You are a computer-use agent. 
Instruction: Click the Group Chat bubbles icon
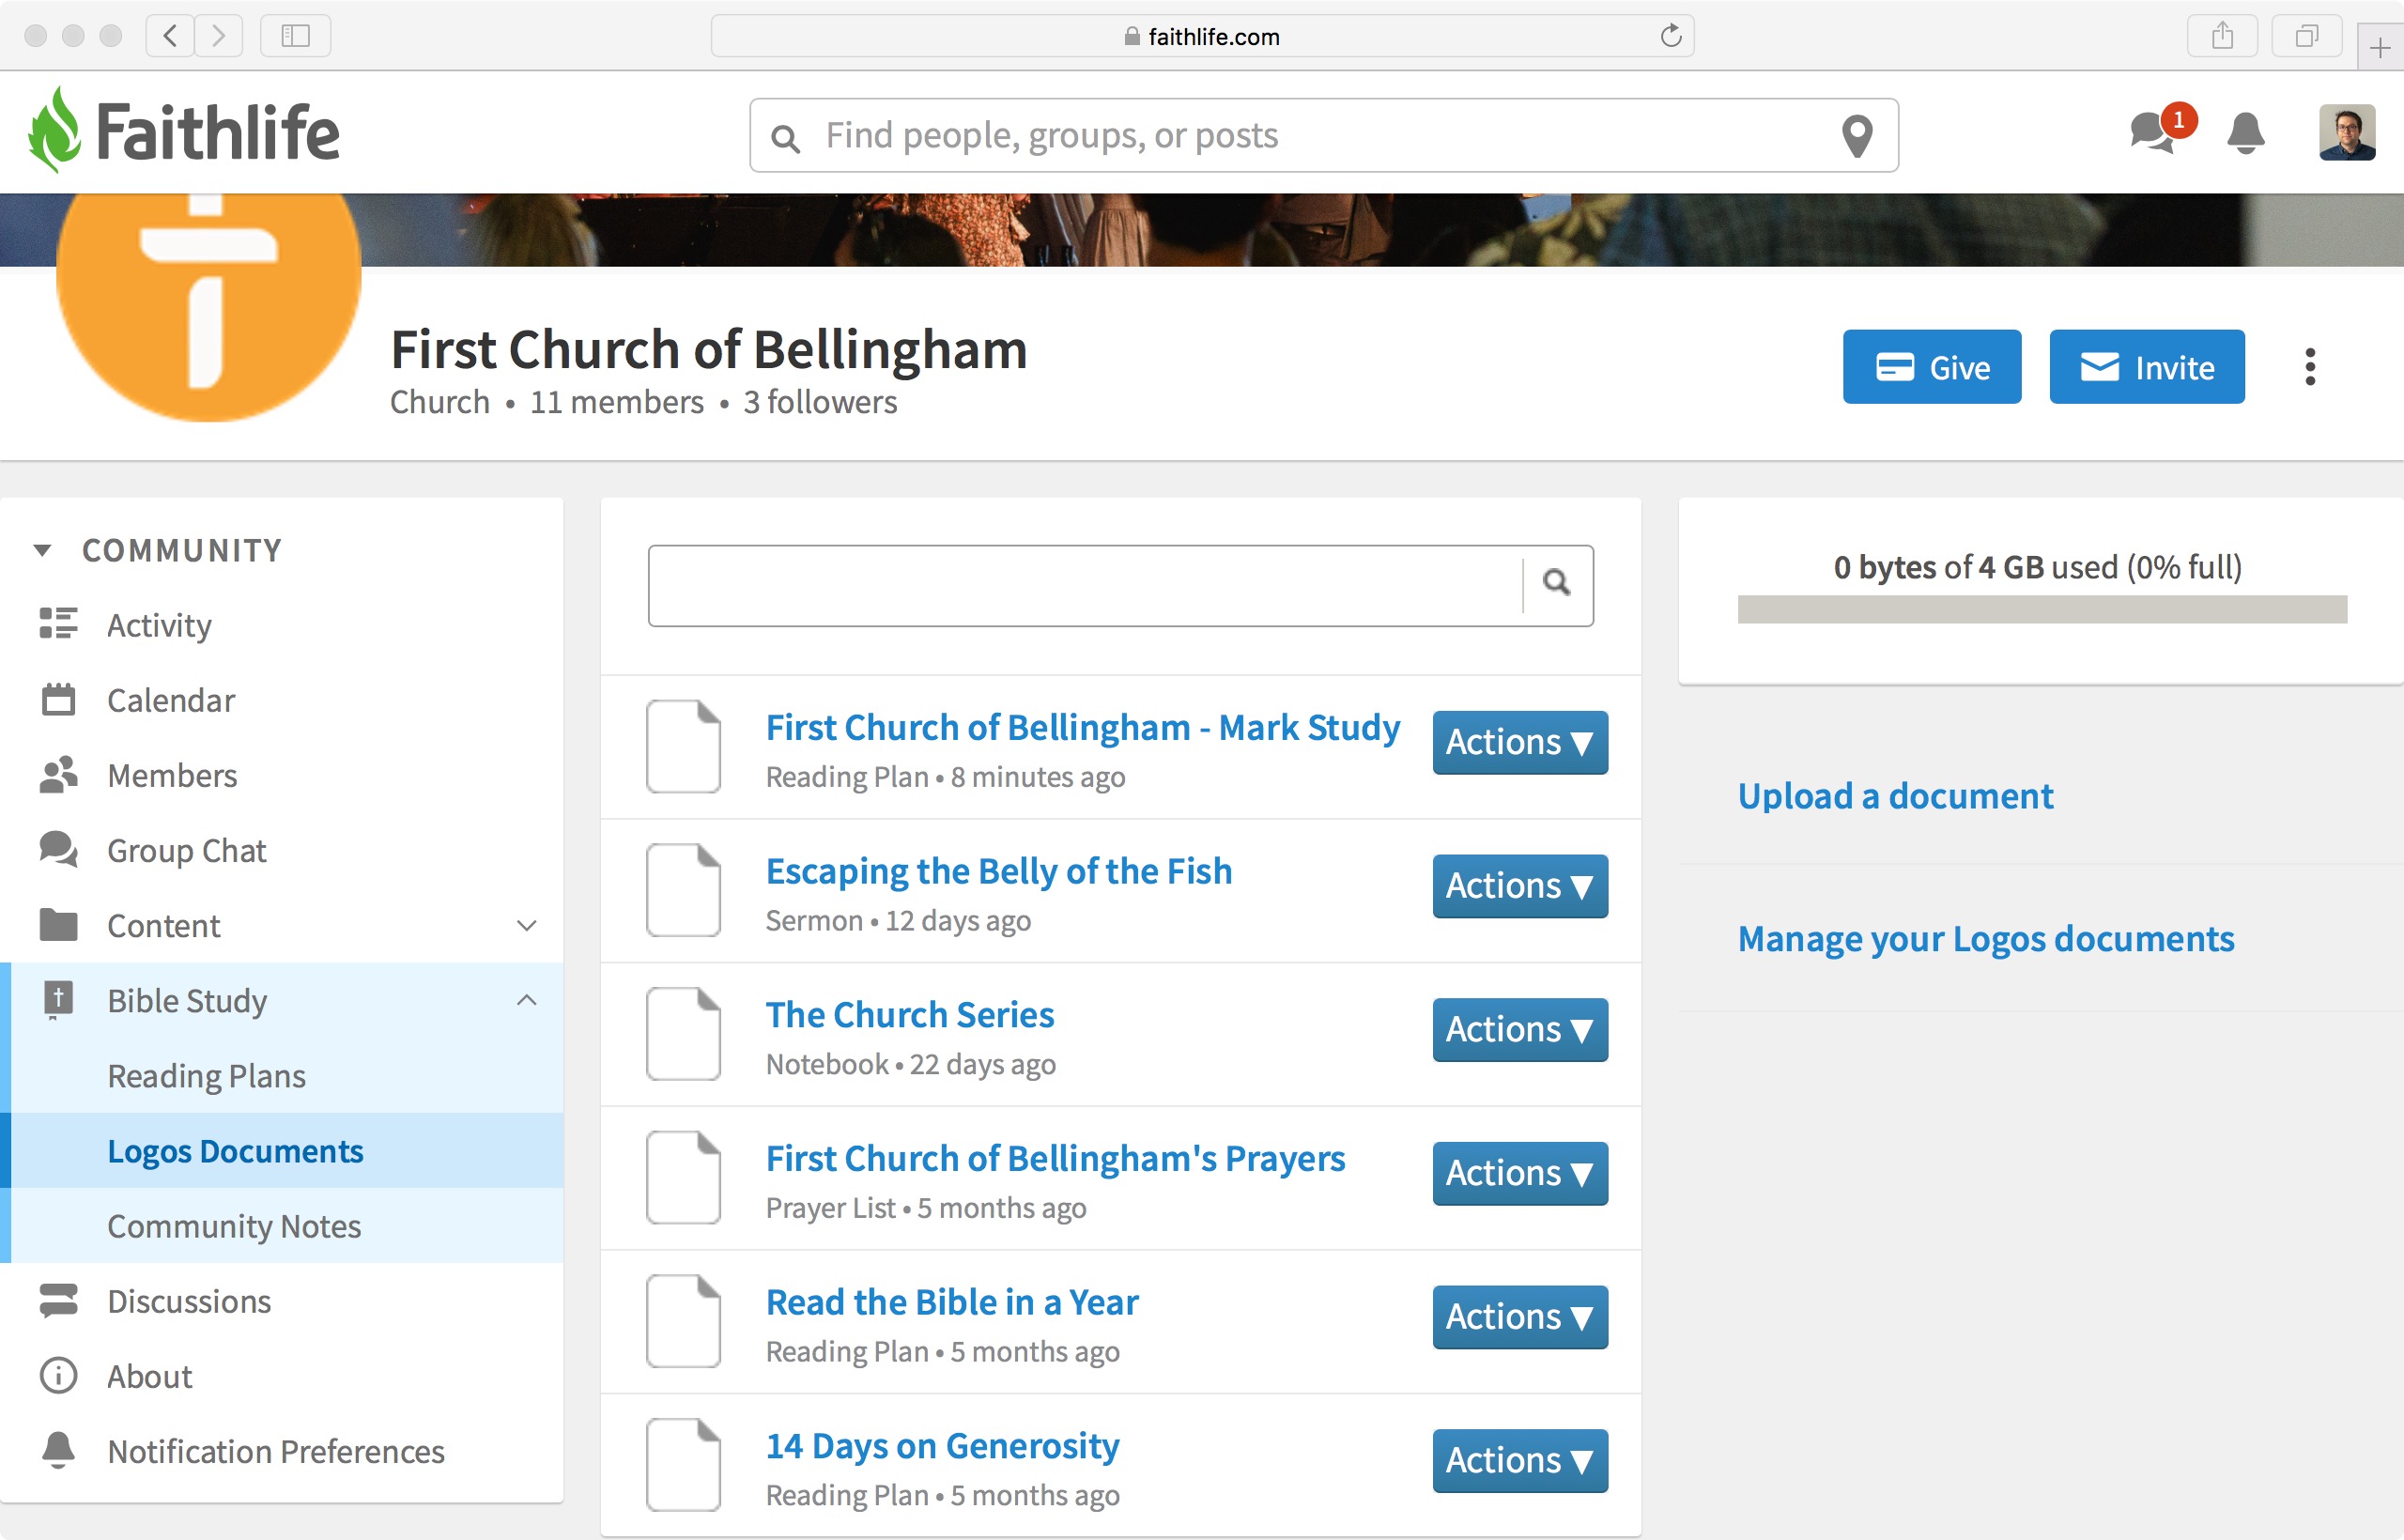[58, 849]
